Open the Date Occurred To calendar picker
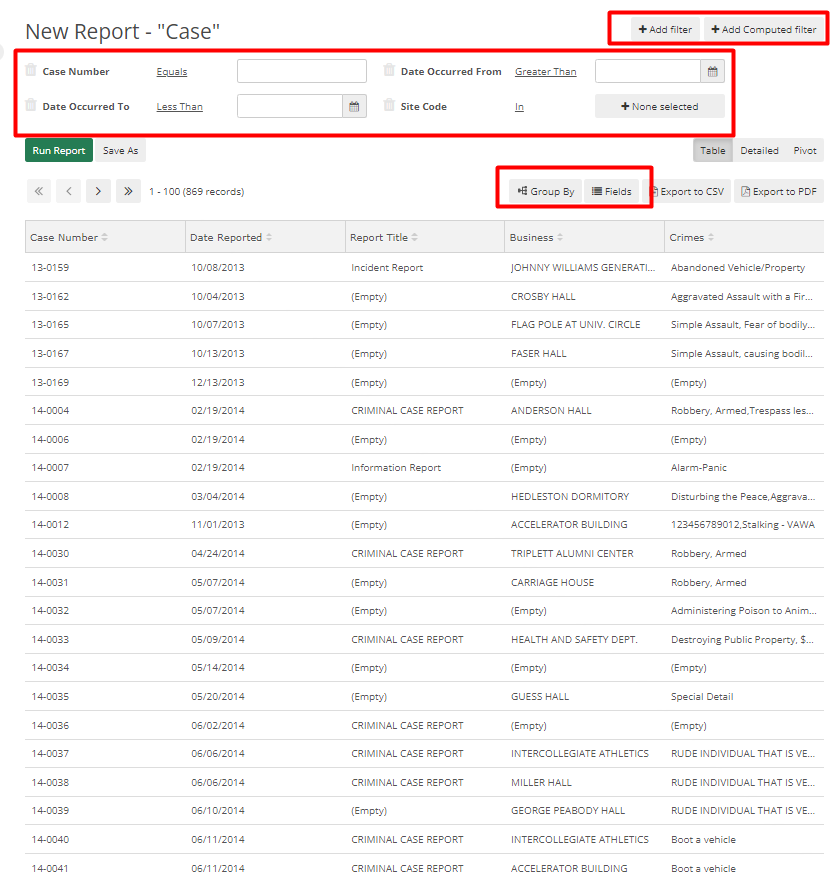The image size is (836, 878). pos(355,105)
